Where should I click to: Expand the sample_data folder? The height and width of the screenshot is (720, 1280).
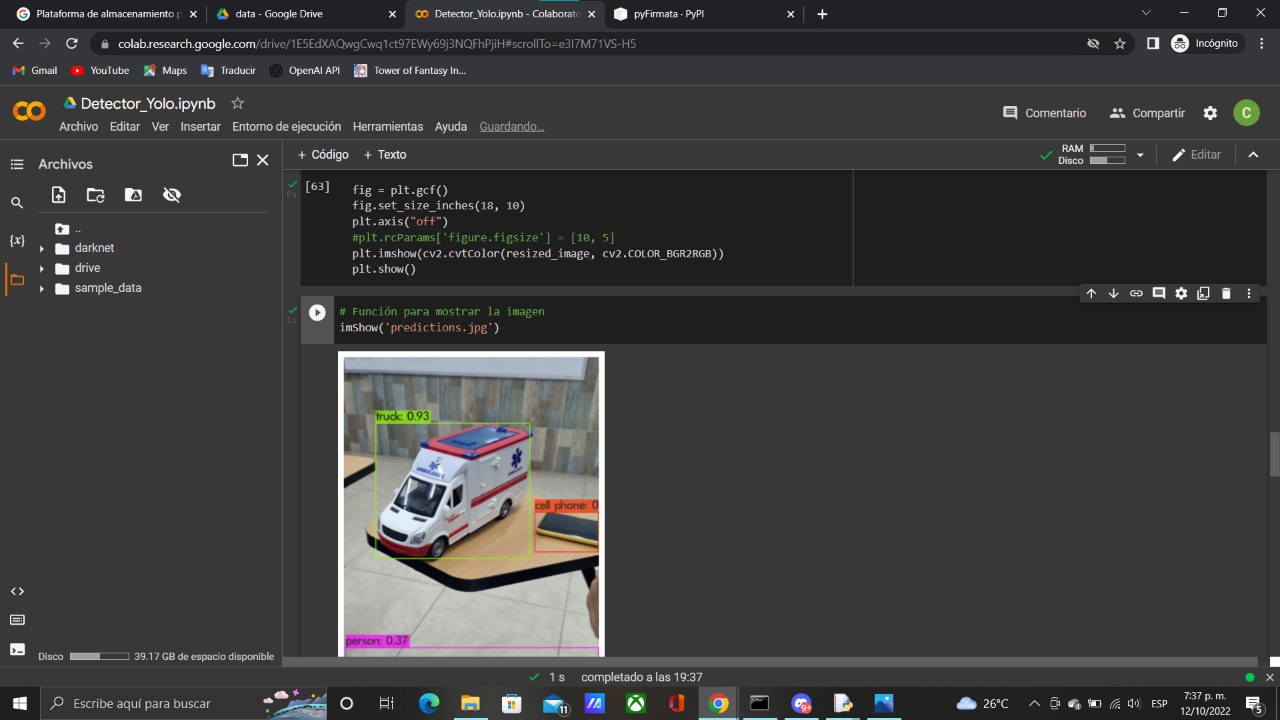click(42, 289)
